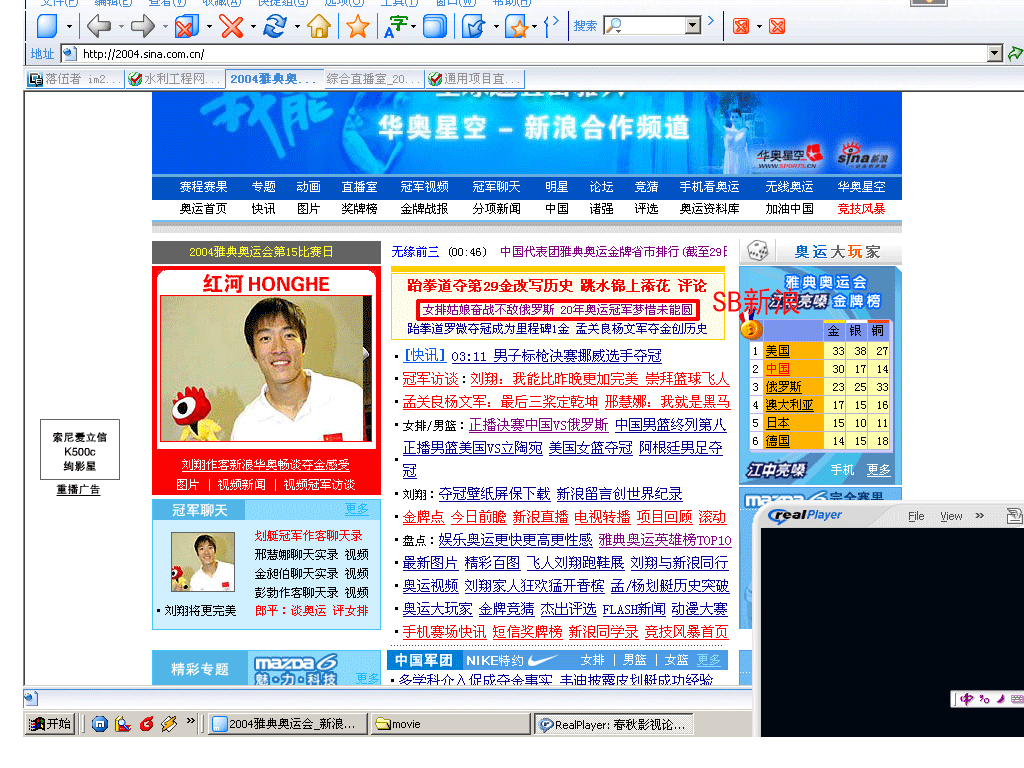Select the 2004雅典奥 tab
This screenshot has height=768, width=1024.
pos(274,79)
